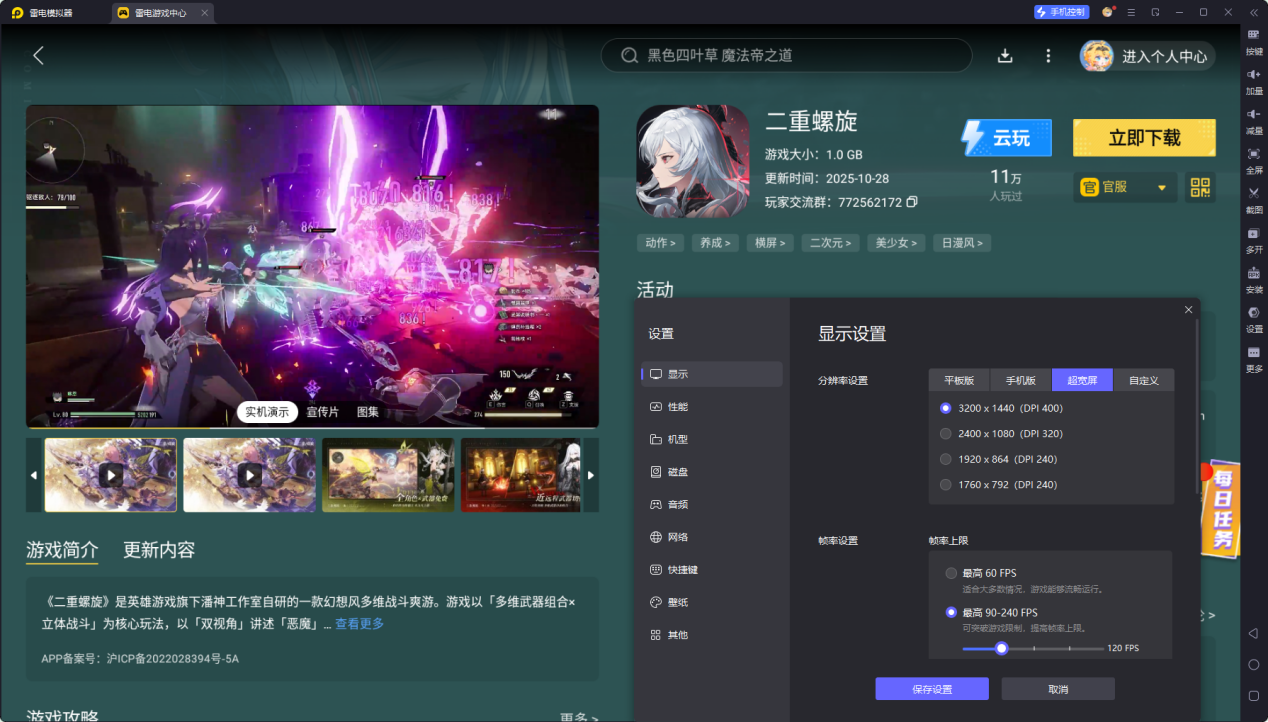Open the 网络 settings section
The width and height of the screenshot is (1268, 722).
pos(712,537)
